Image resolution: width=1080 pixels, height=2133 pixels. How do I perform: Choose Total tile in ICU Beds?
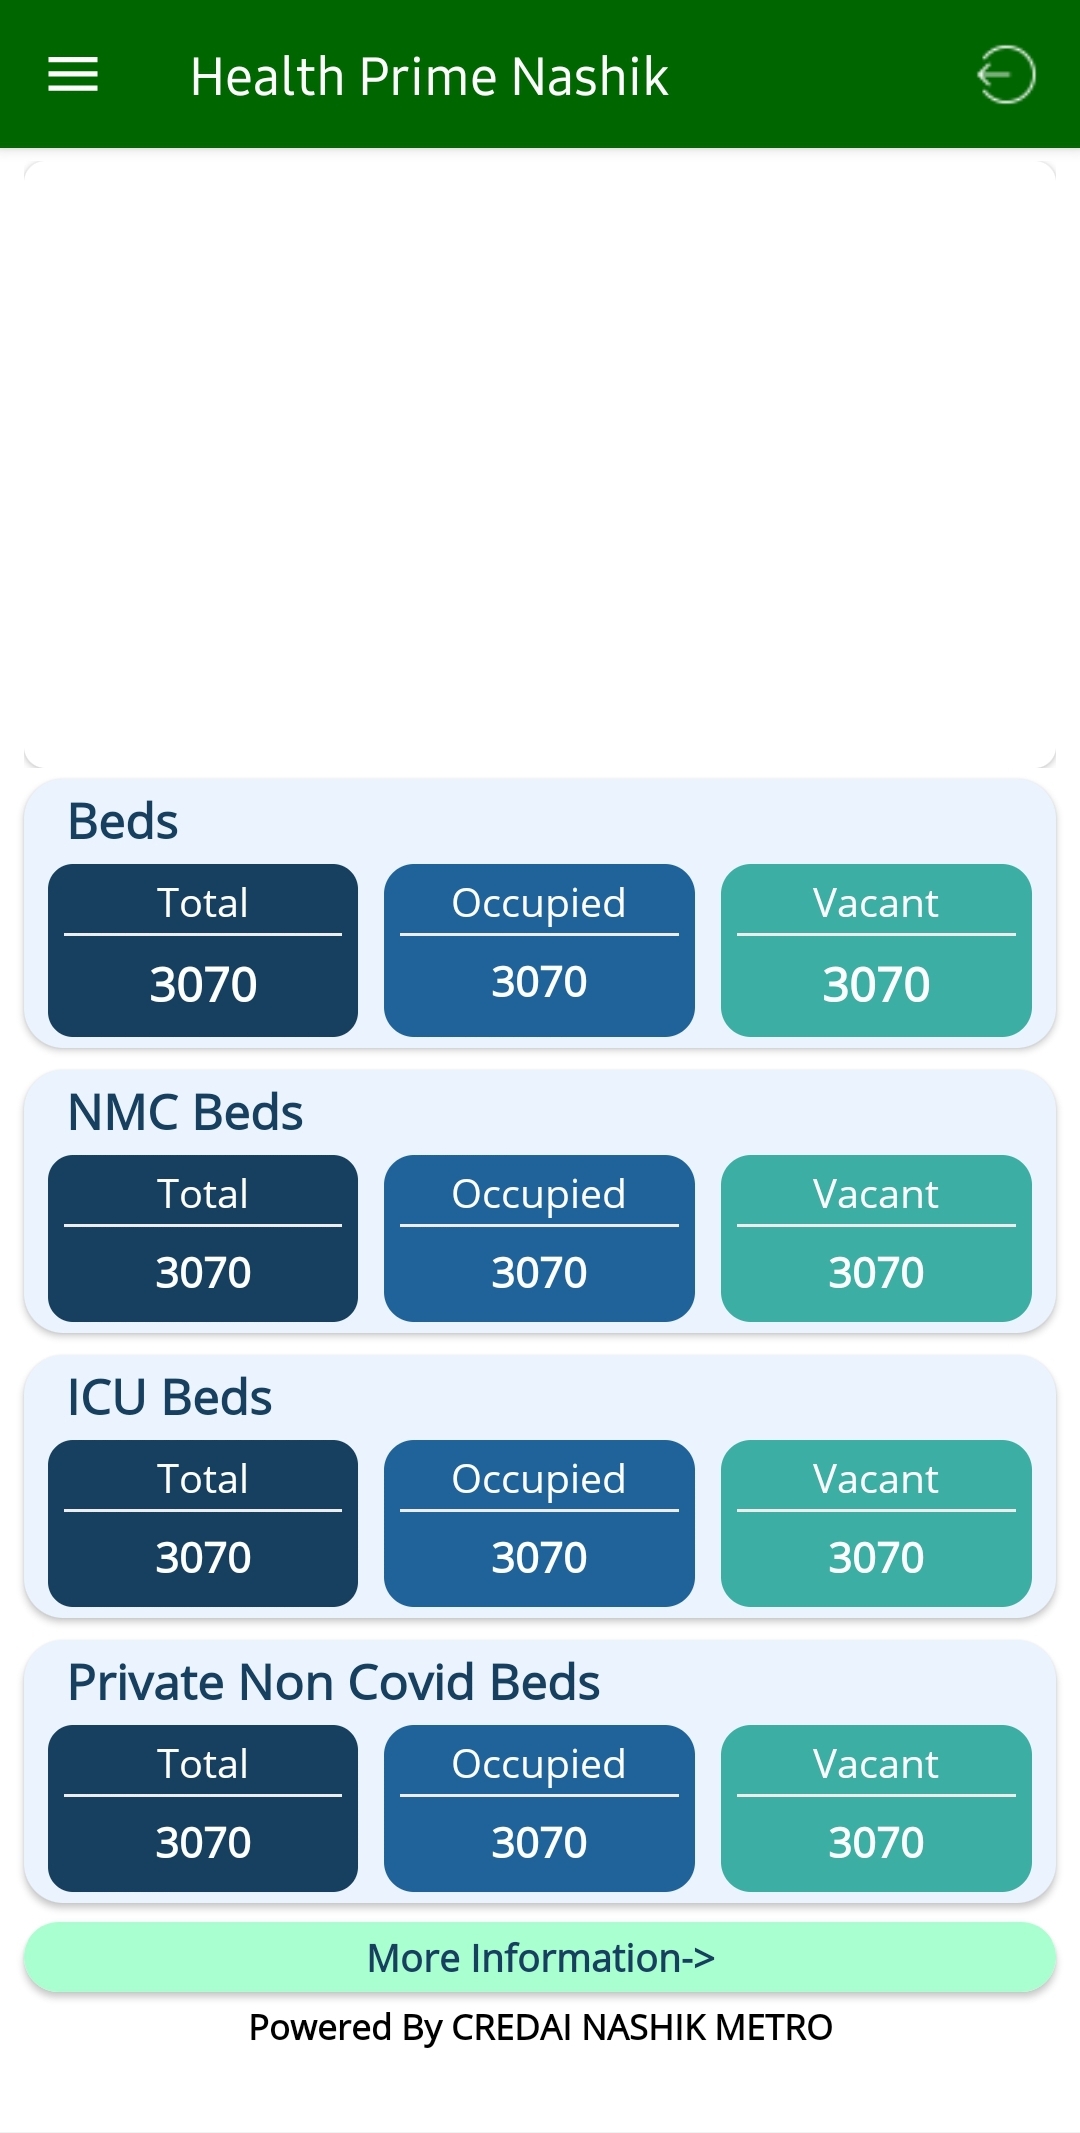pyautogui.click(x=203, y=1523)
